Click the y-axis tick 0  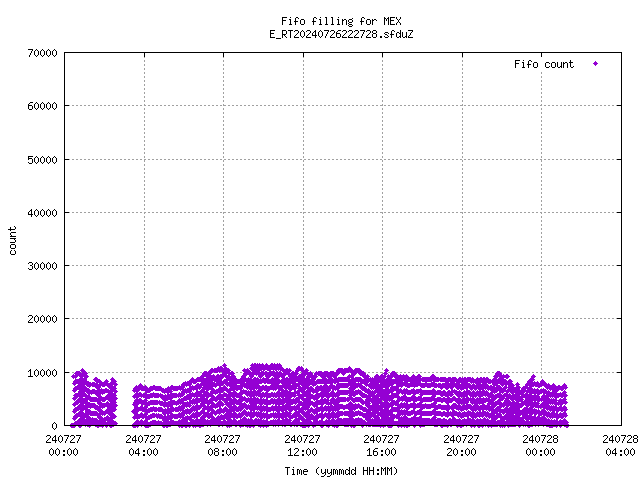click(55, 426)
